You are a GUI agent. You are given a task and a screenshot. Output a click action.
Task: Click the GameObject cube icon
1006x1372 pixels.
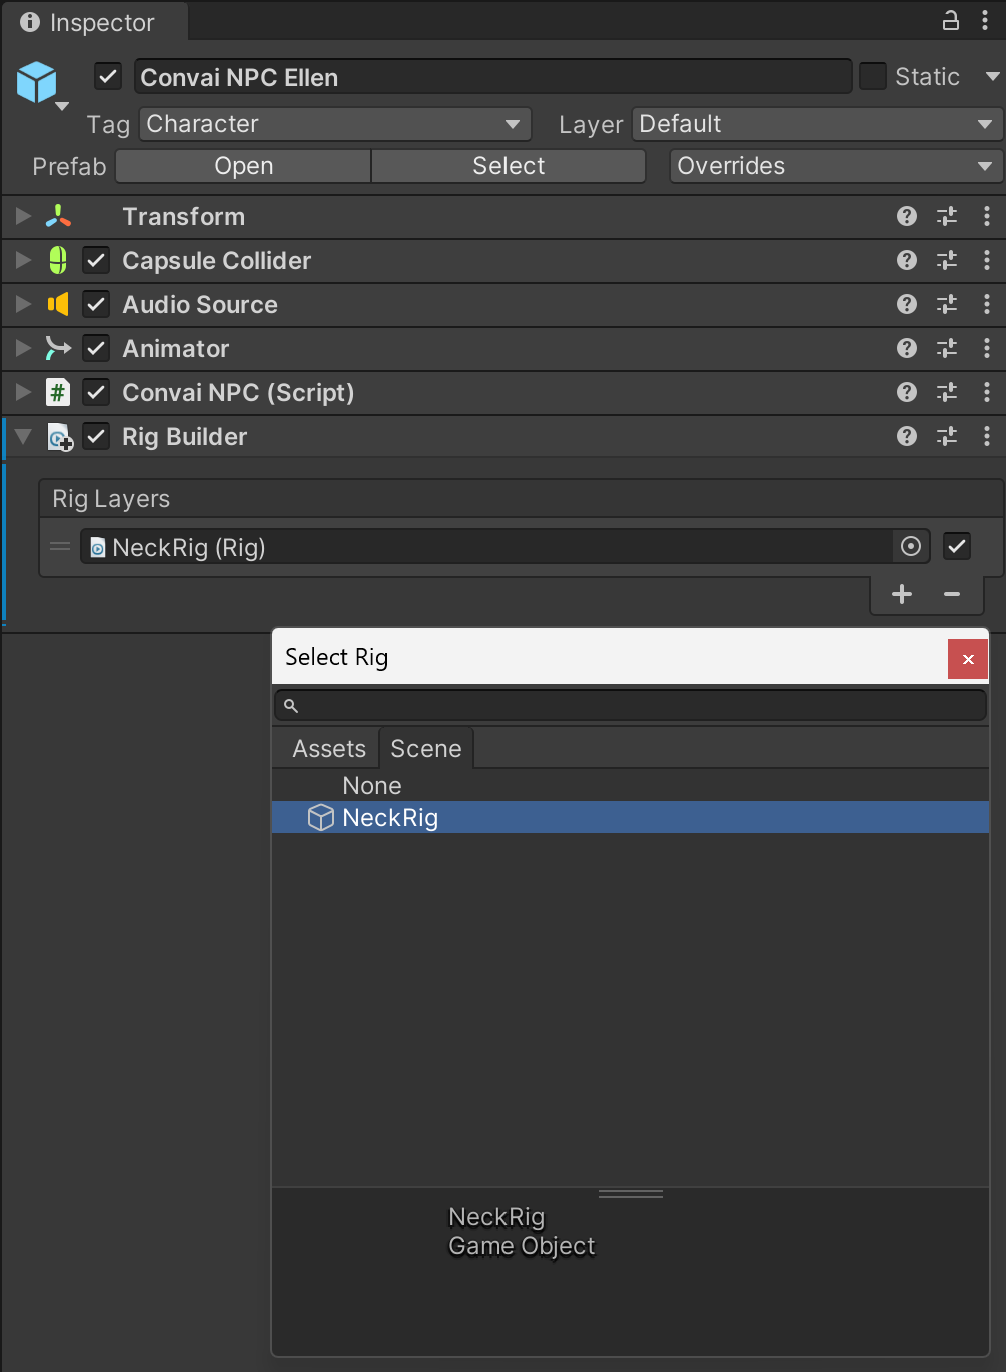[x=37, y=82]
